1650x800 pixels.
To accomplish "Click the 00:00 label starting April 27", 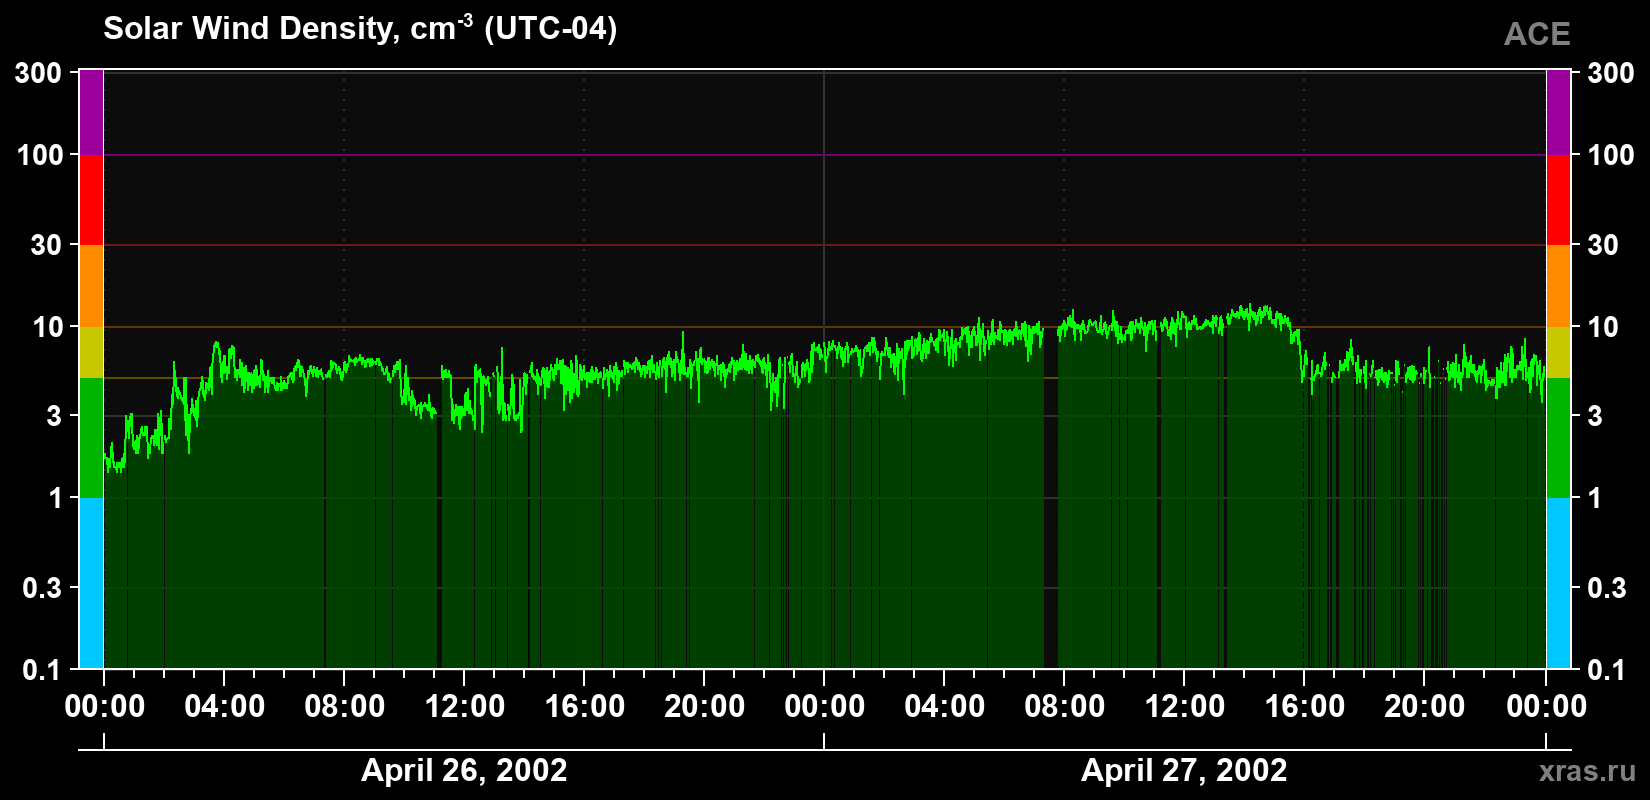I will tap(824, 707).
